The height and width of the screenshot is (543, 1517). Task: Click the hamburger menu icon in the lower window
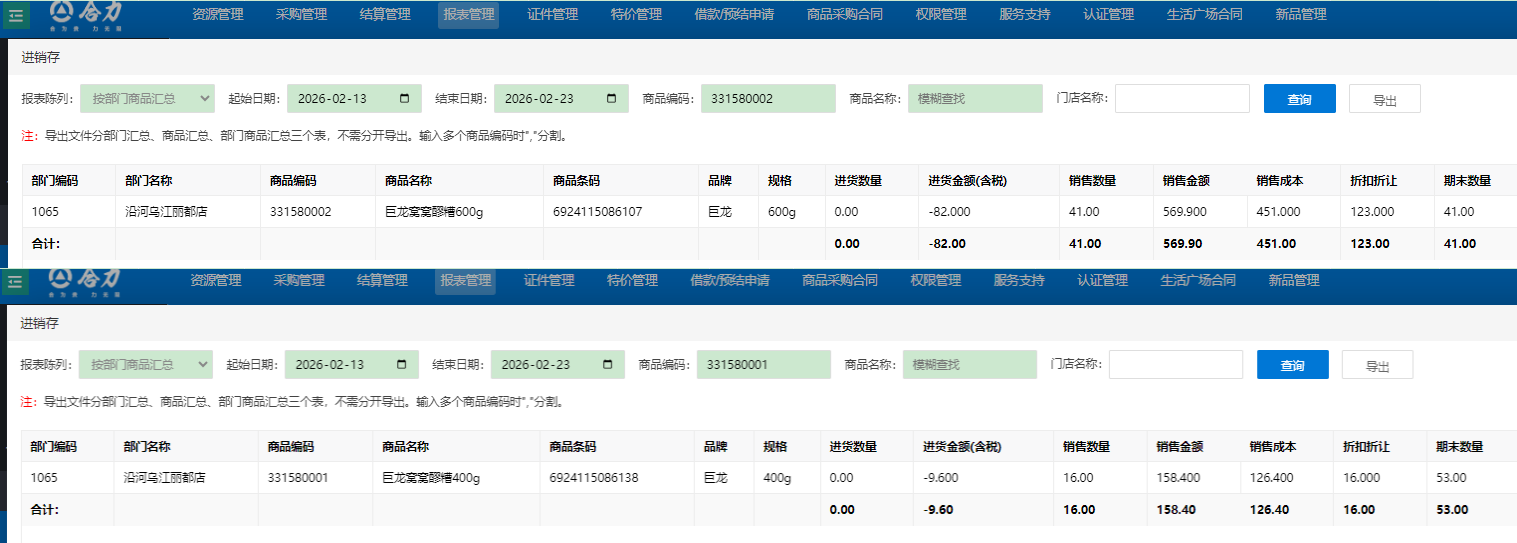pos(15,282)
